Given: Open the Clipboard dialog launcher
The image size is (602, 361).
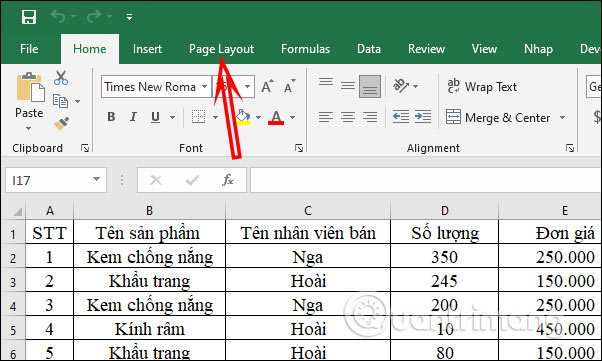Looking at the screenshot, I should click(x=85, y=148).
